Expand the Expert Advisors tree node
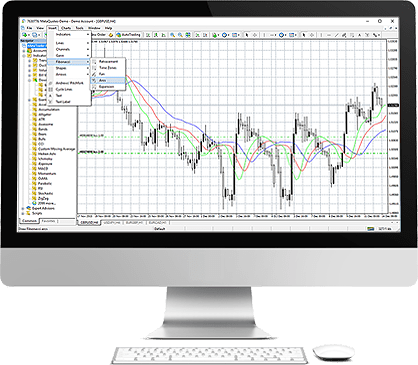This screenshot has width=418, height=365. 23,208
